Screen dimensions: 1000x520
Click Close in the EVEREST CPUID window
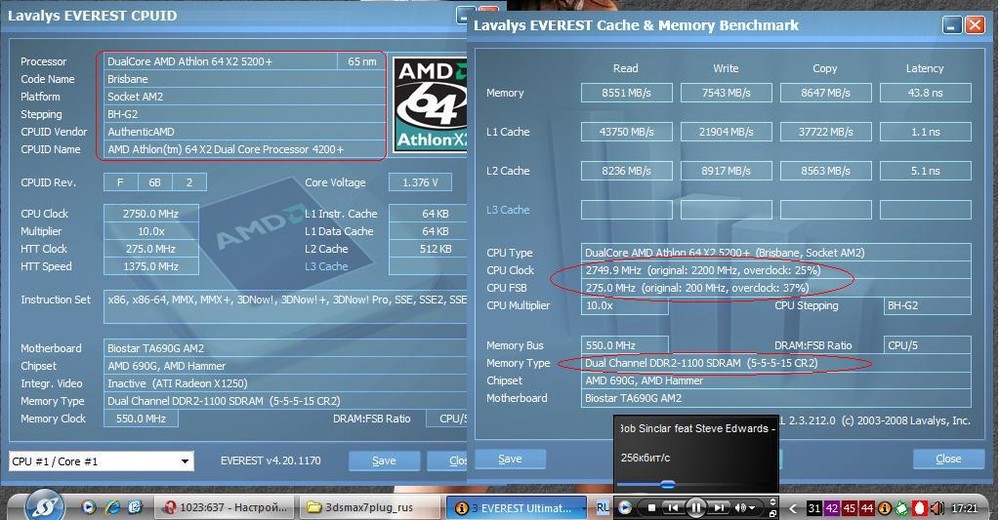pyautogui.click(x=448, y=461)
